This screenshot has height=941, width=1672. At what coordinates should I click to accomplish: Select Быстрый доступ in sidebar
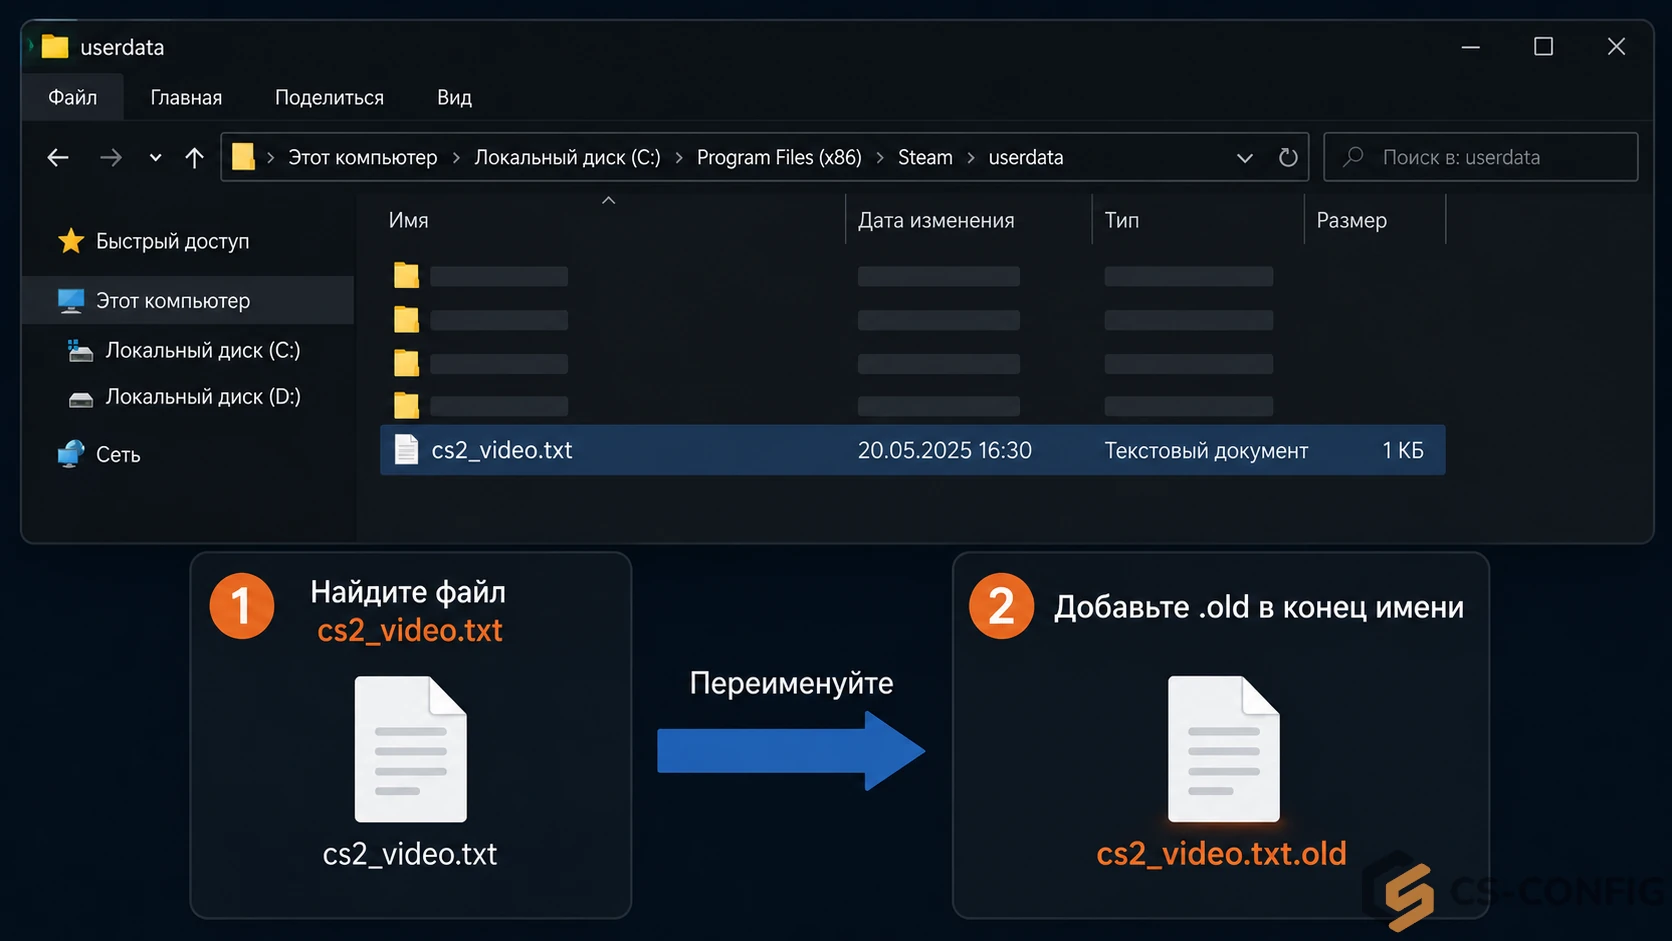tap(172, 241)
